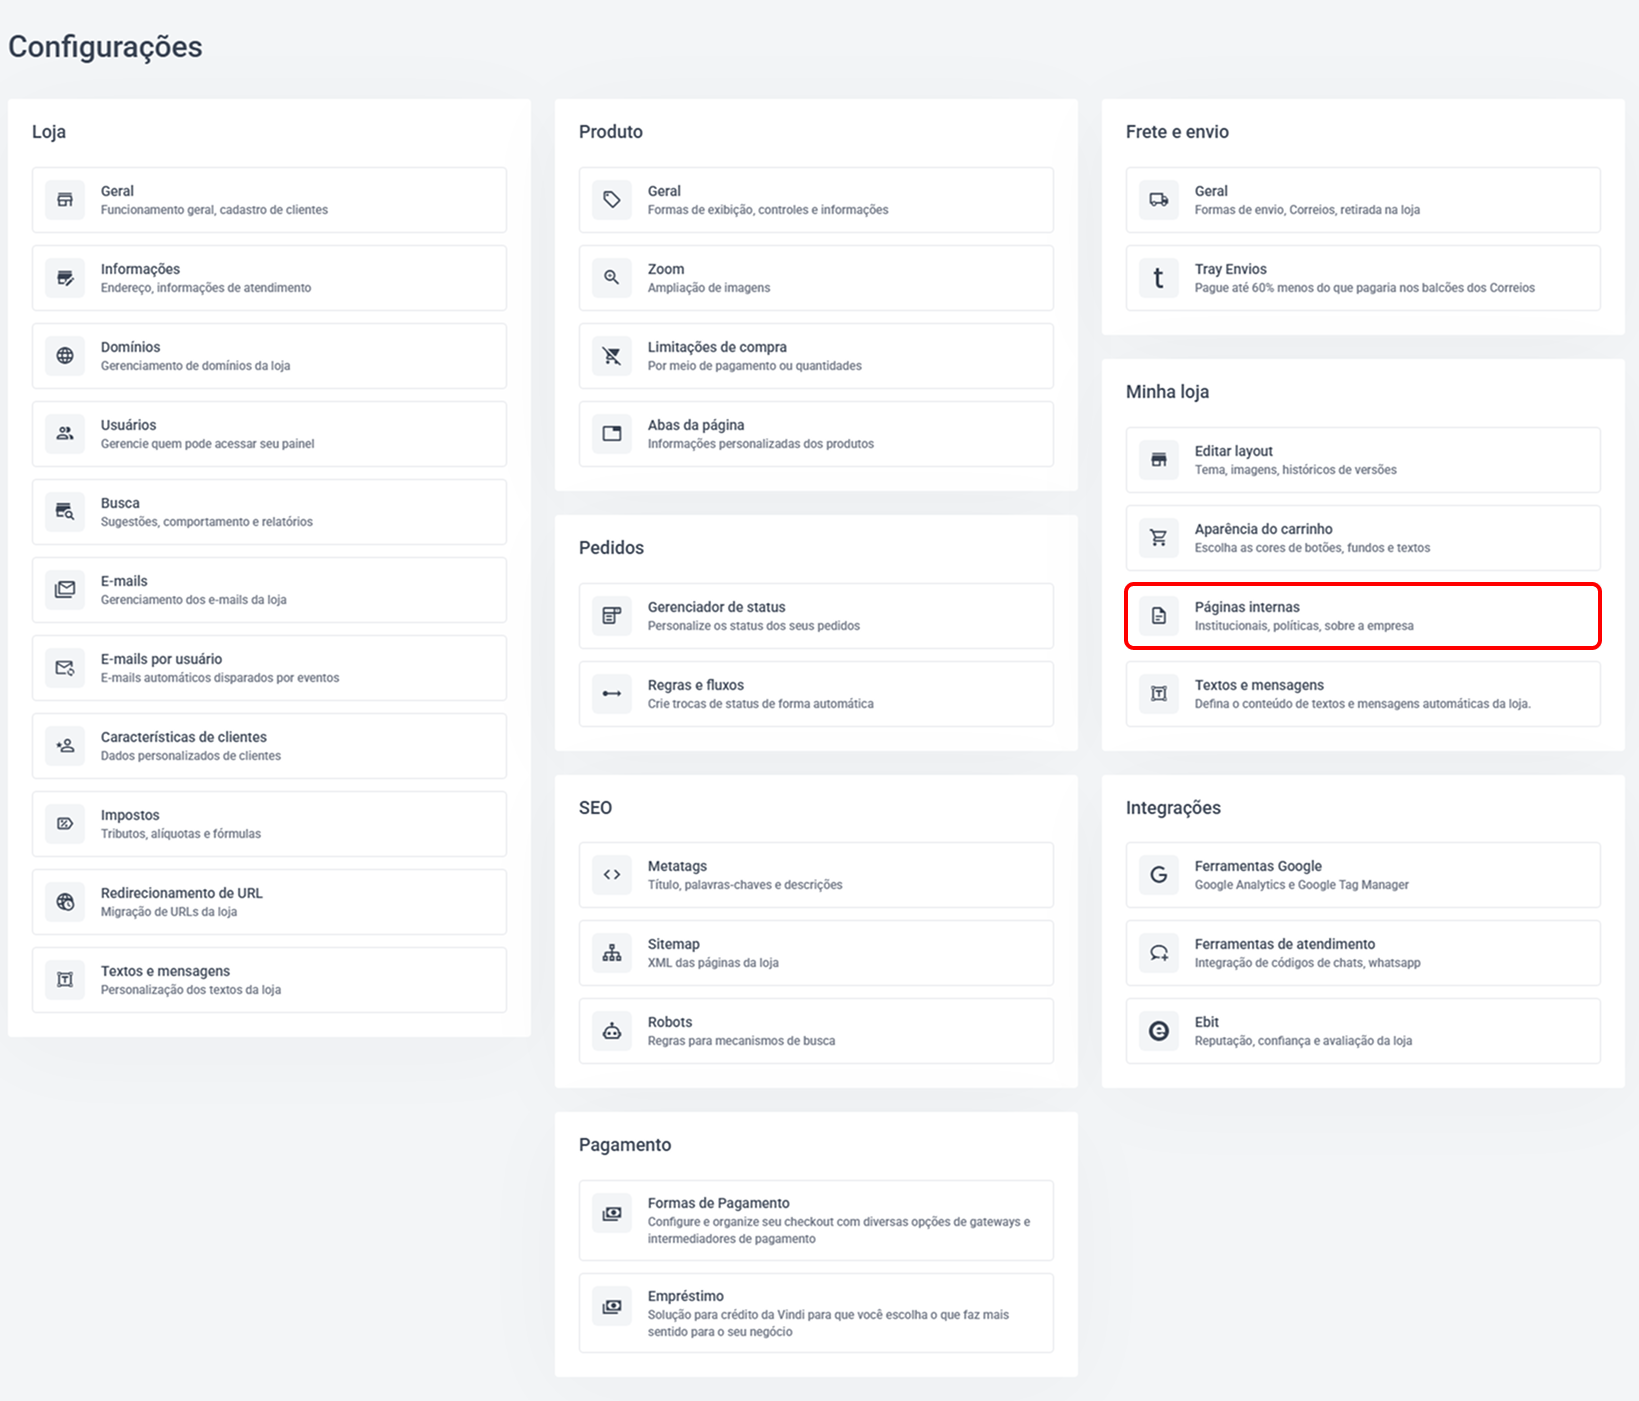Open Abas da página
The image size is (1639, 1401).
pos(696,425)
